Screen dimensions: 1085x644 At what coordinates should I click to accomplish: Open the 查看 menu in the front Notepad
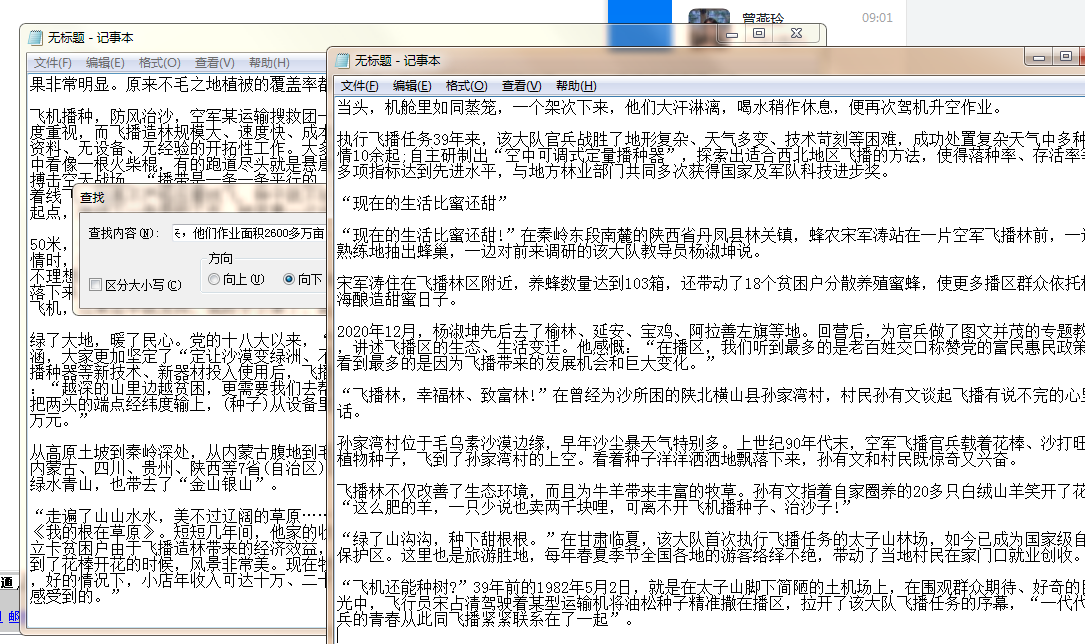[x=521, y=86]
